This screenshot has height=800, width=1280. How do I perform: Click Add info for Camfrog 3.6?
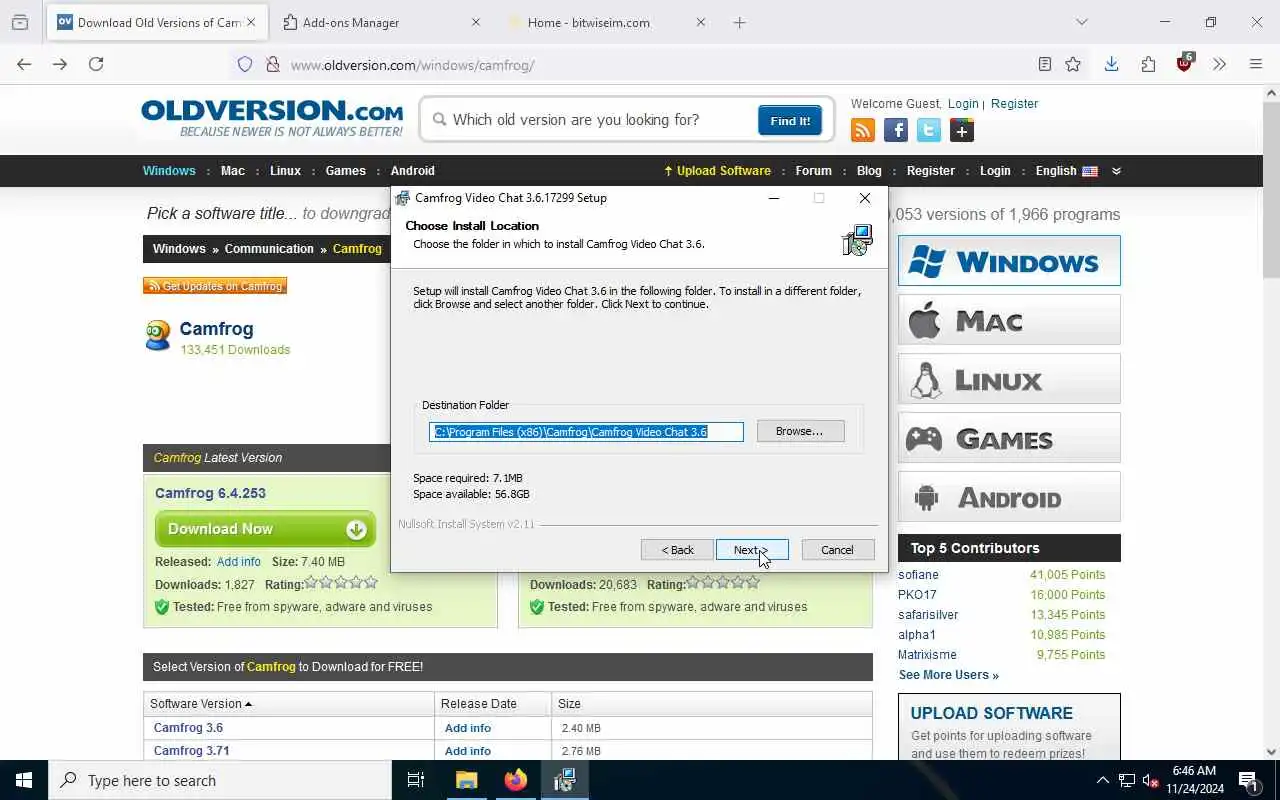click(x=468, y=728)
